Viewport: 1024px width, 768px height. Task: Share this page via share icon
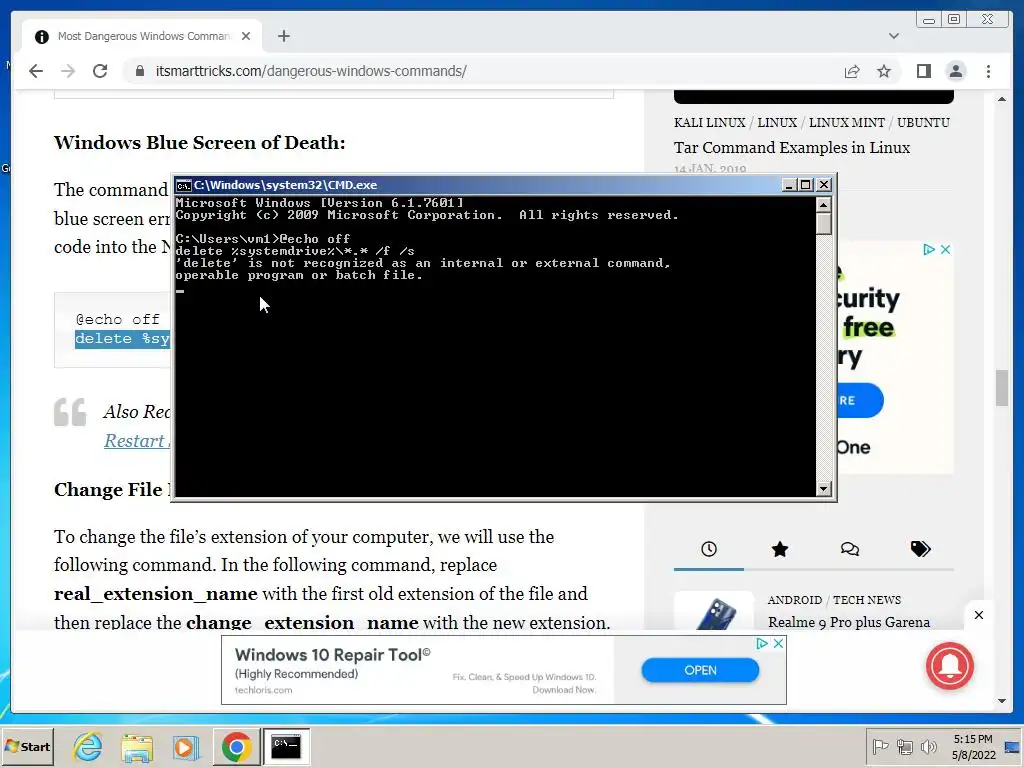[x=852, y=71]
